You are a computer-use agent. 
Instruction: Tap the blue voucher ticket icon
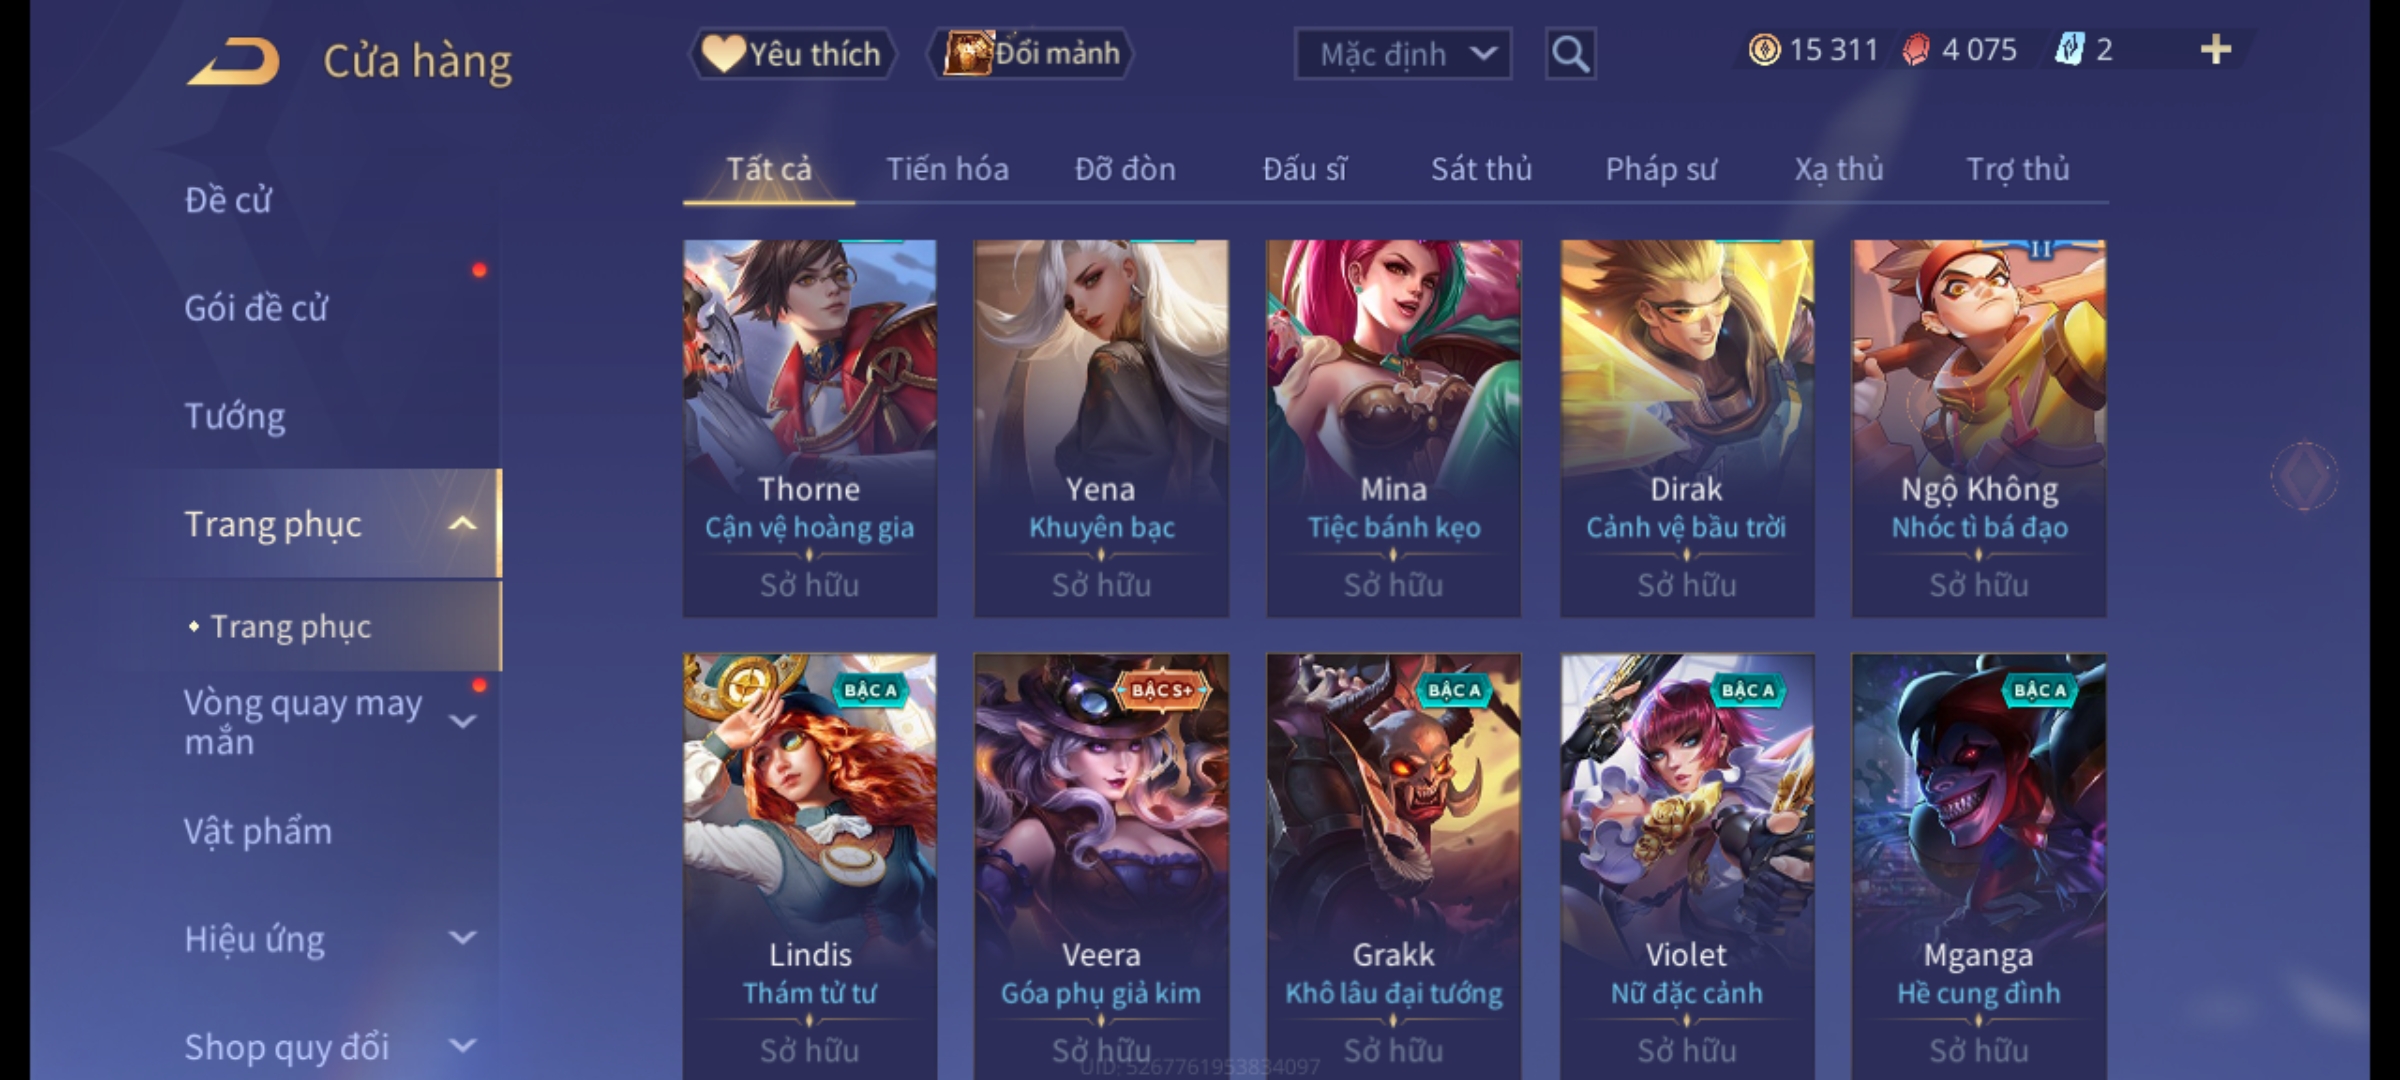2069,49
